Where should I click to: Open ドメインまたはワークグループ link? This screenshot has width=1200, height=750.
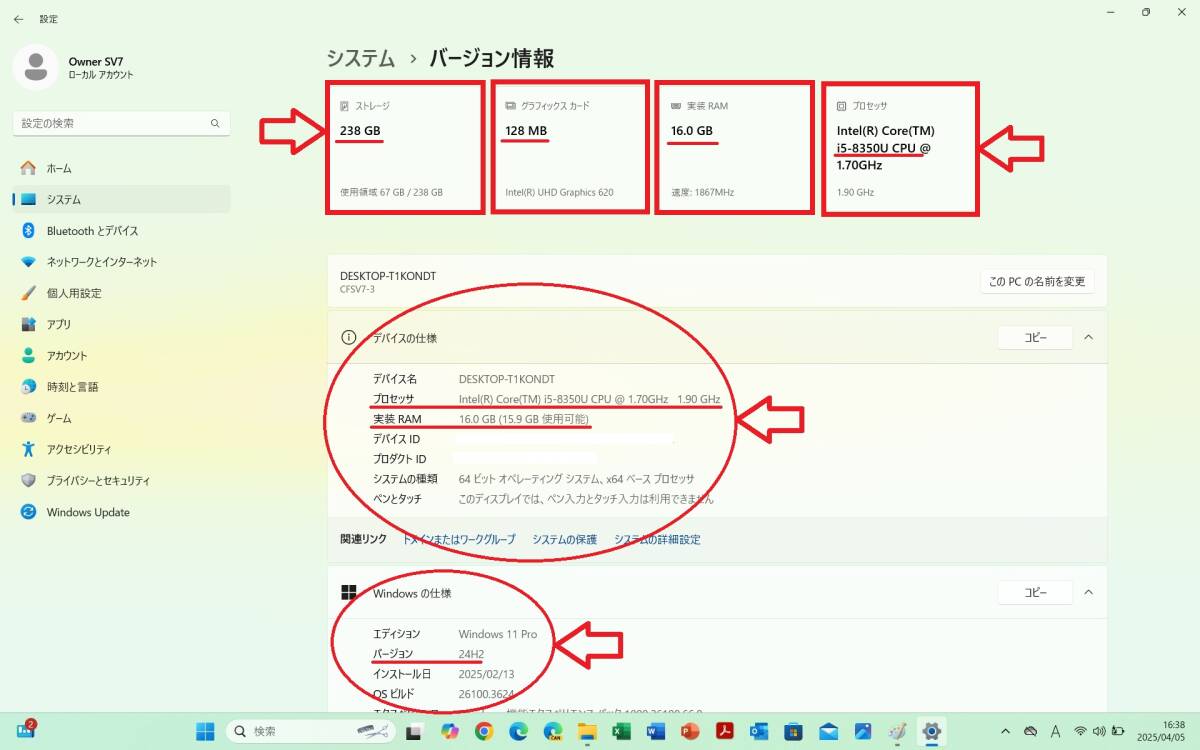pyautogui.click(x=459, y=539)
